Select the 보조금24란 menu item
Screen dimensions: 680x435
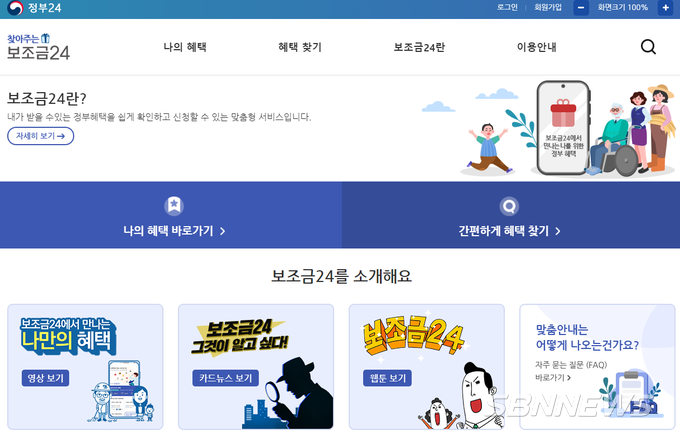pos(419,47)
